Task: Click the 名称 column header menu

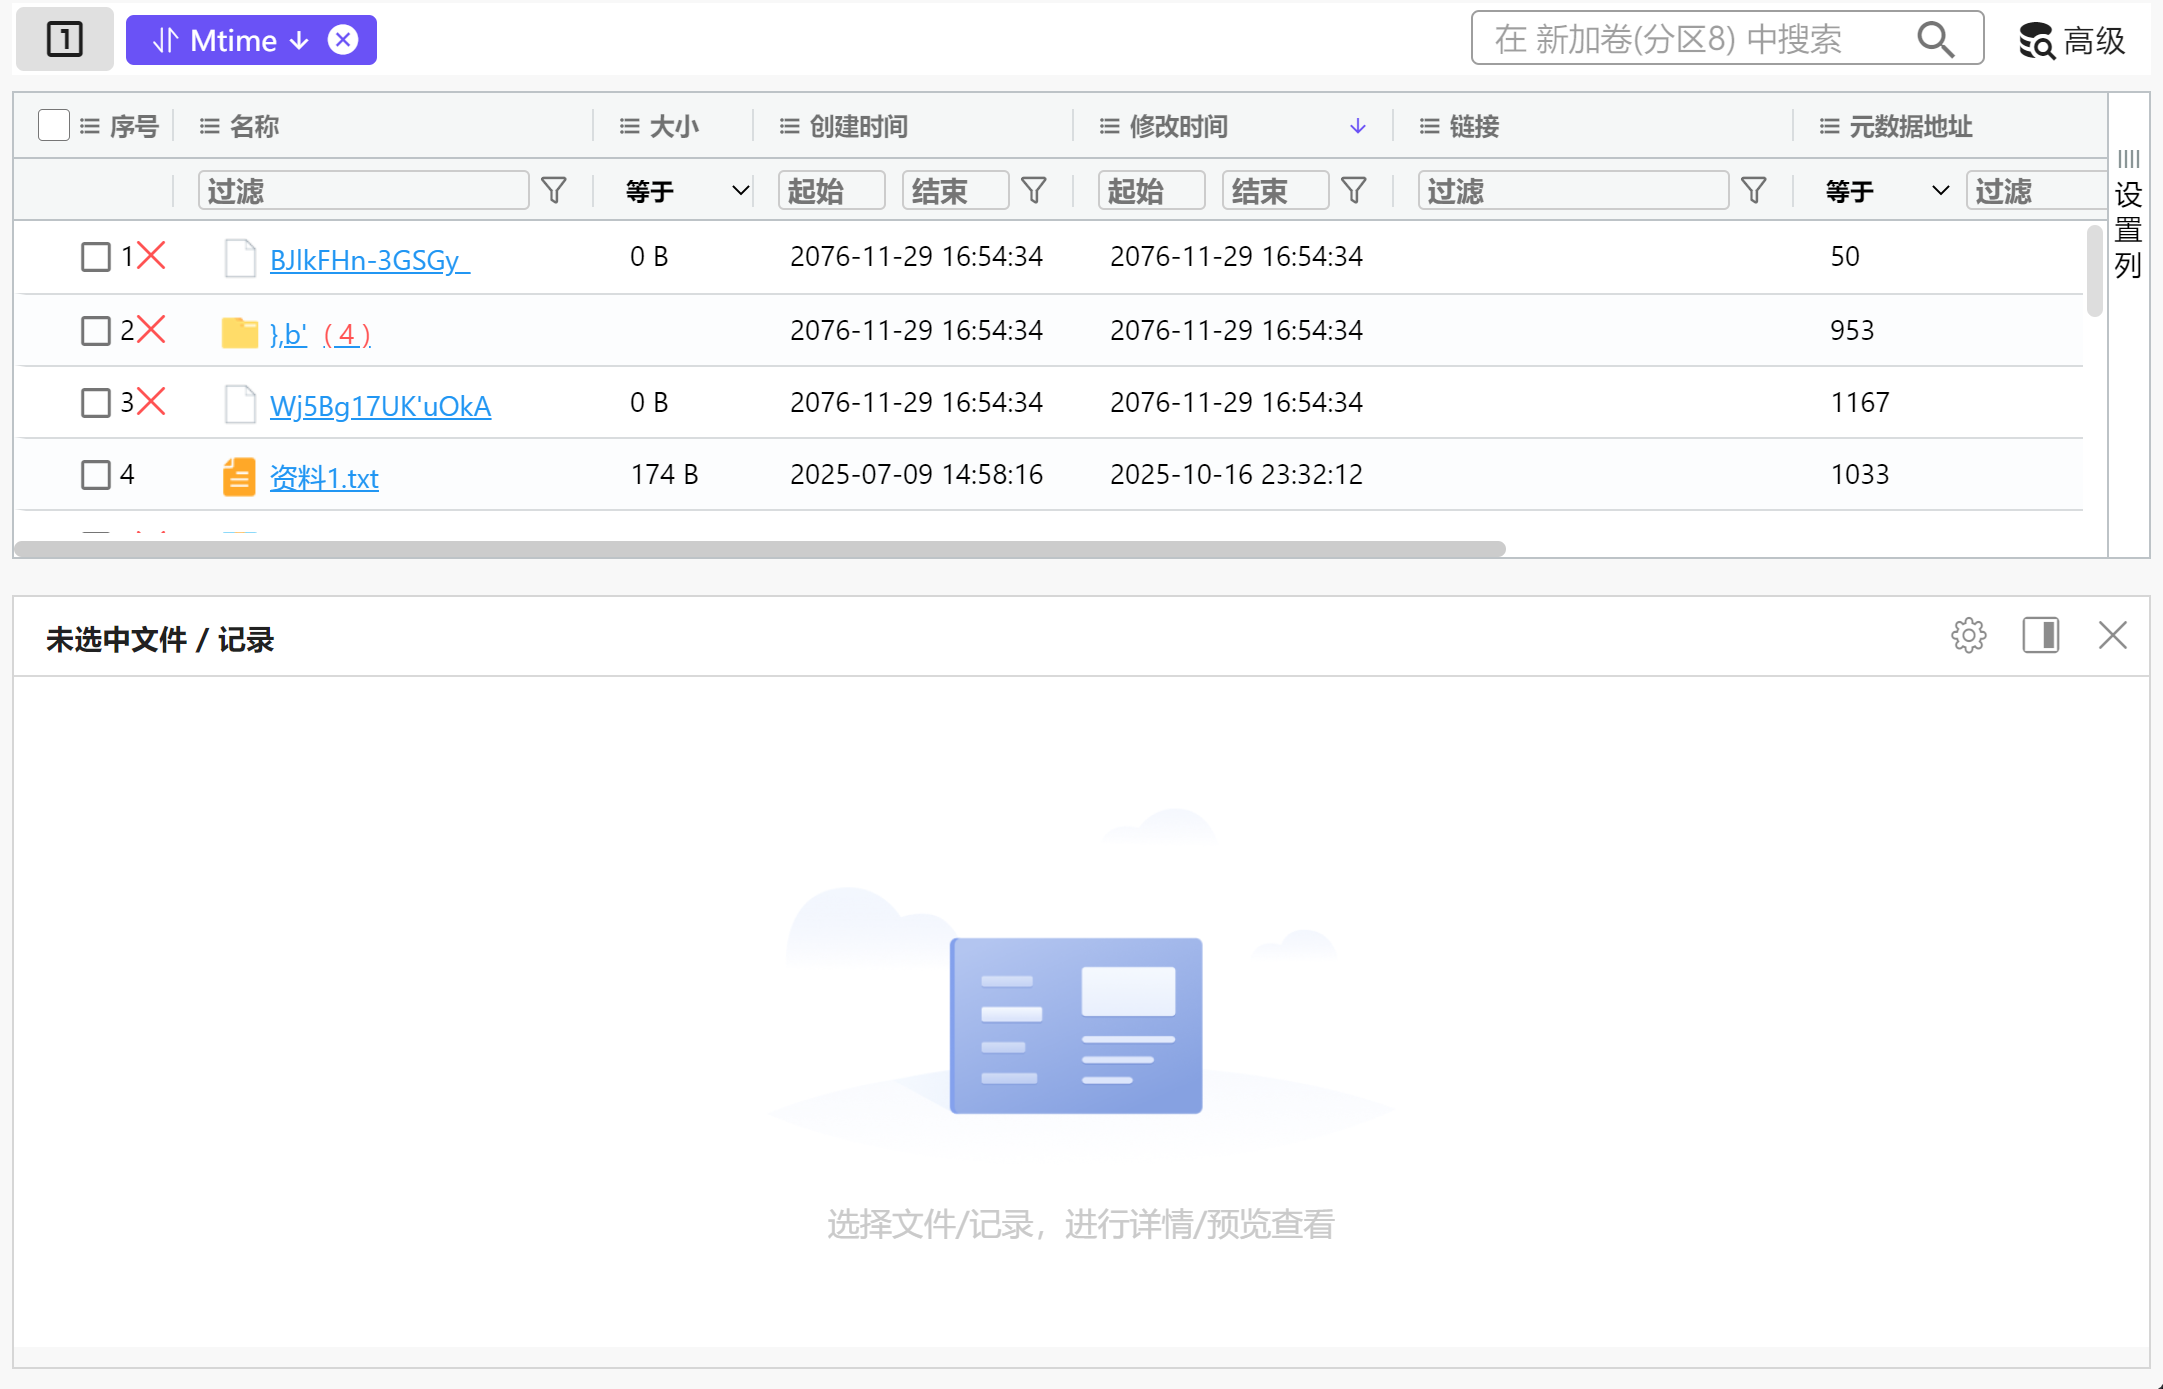Action: [209, 126]
